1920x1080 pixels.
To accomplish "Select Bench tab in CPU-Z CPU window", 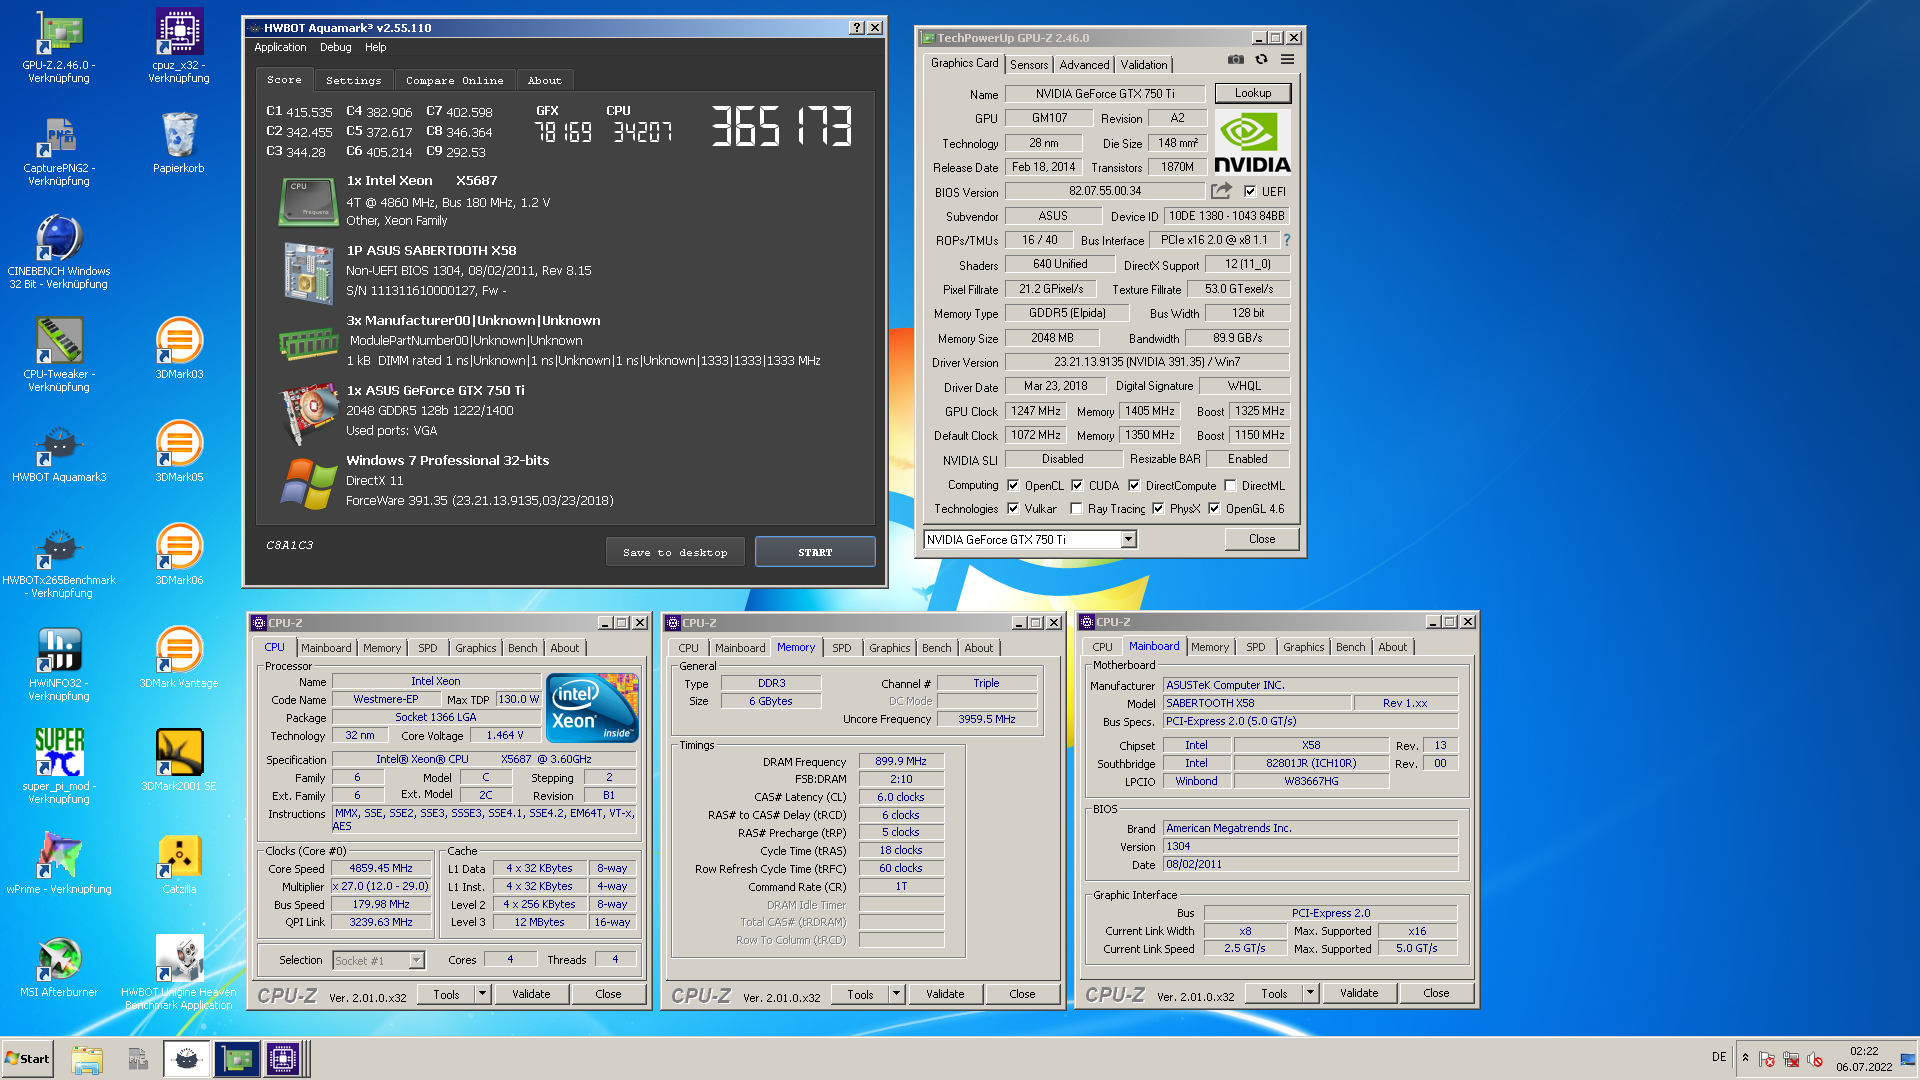I will coord(522,648).
